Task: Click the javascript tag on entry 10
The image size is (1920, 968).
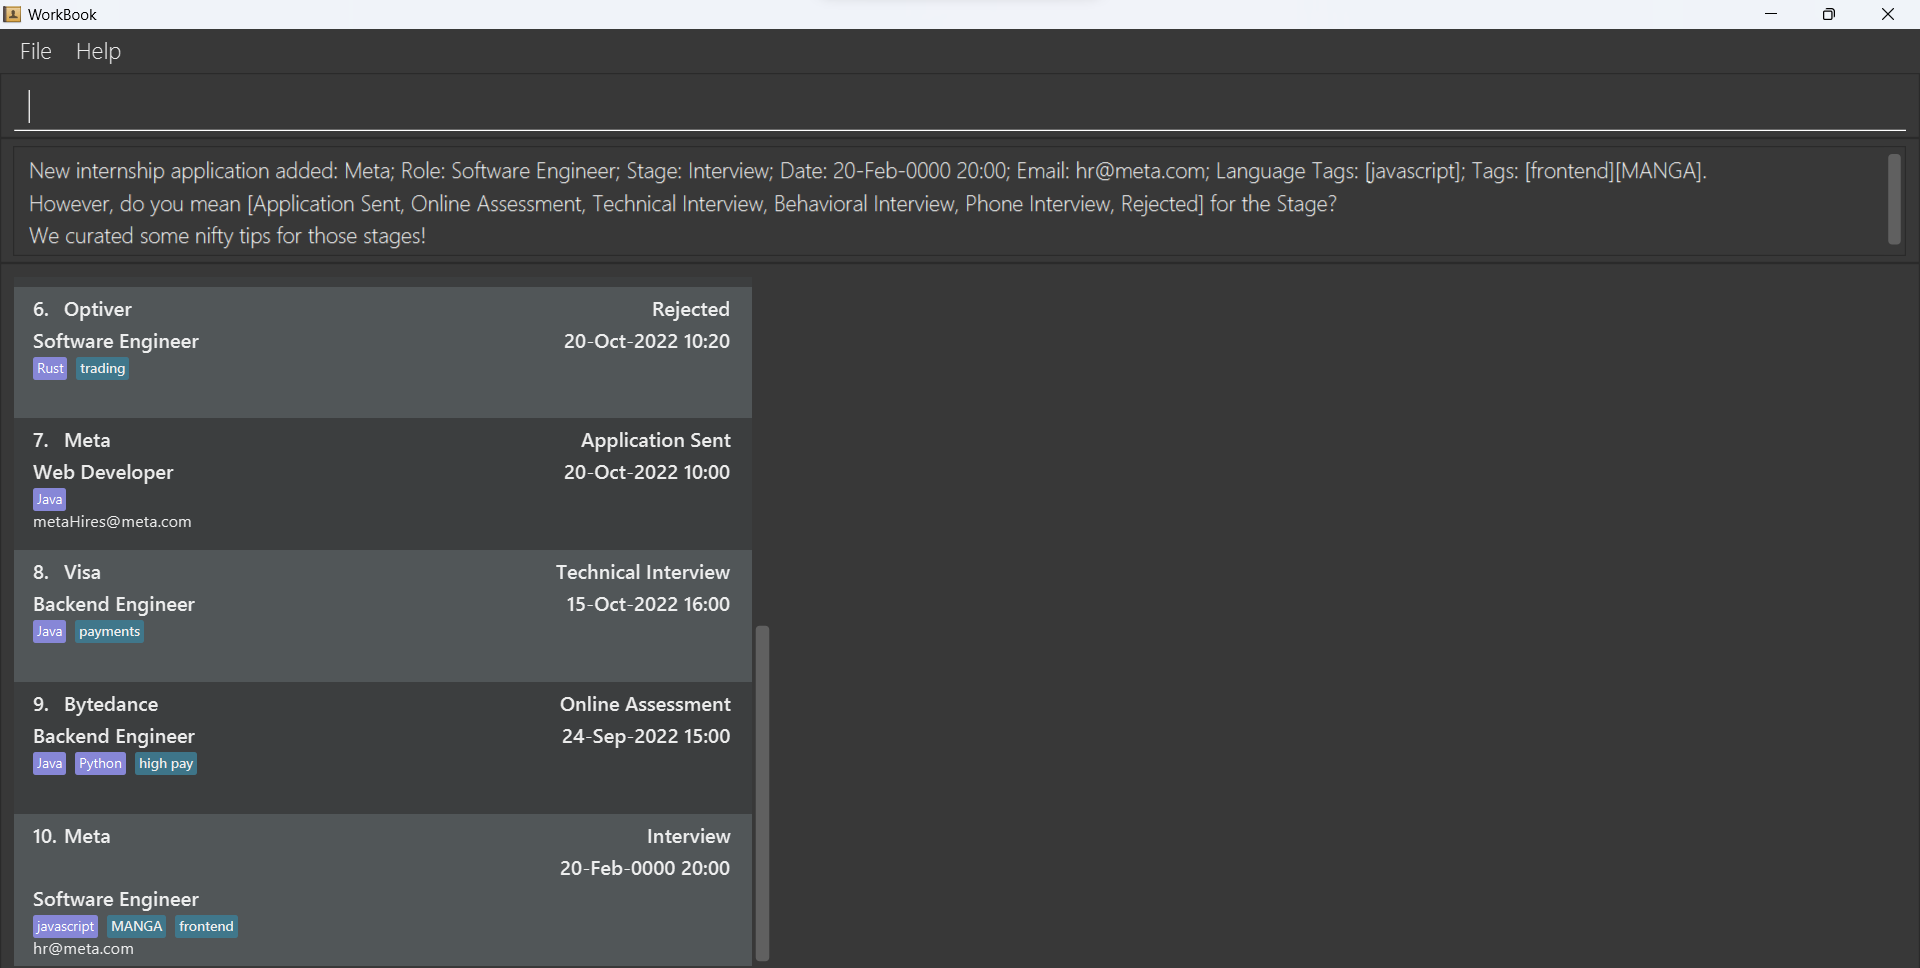Action: pyautogui.click(x=65, y=926)
